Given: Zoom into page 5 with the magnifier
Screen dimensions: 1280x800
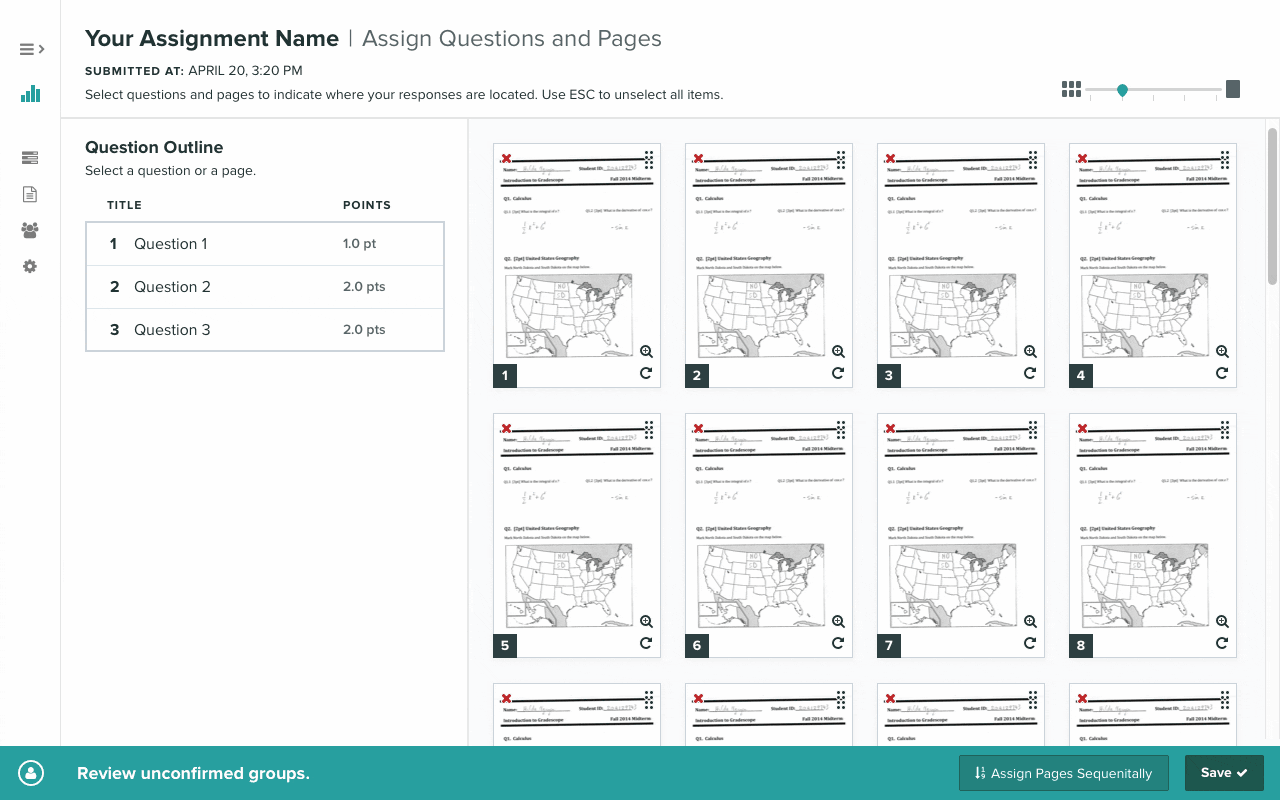Looking at the screenshot, I should tap(646, 621).
